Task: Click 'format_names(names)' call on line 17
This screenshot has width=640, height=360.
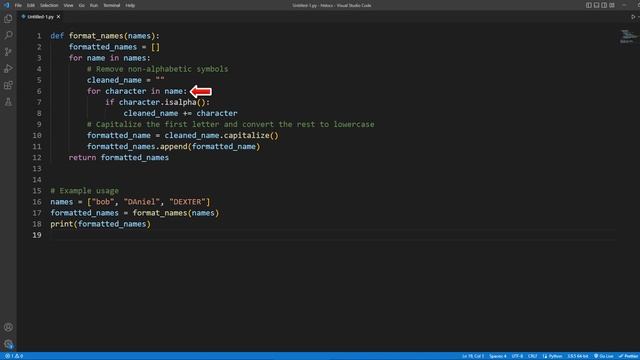Action: (176, 213)
